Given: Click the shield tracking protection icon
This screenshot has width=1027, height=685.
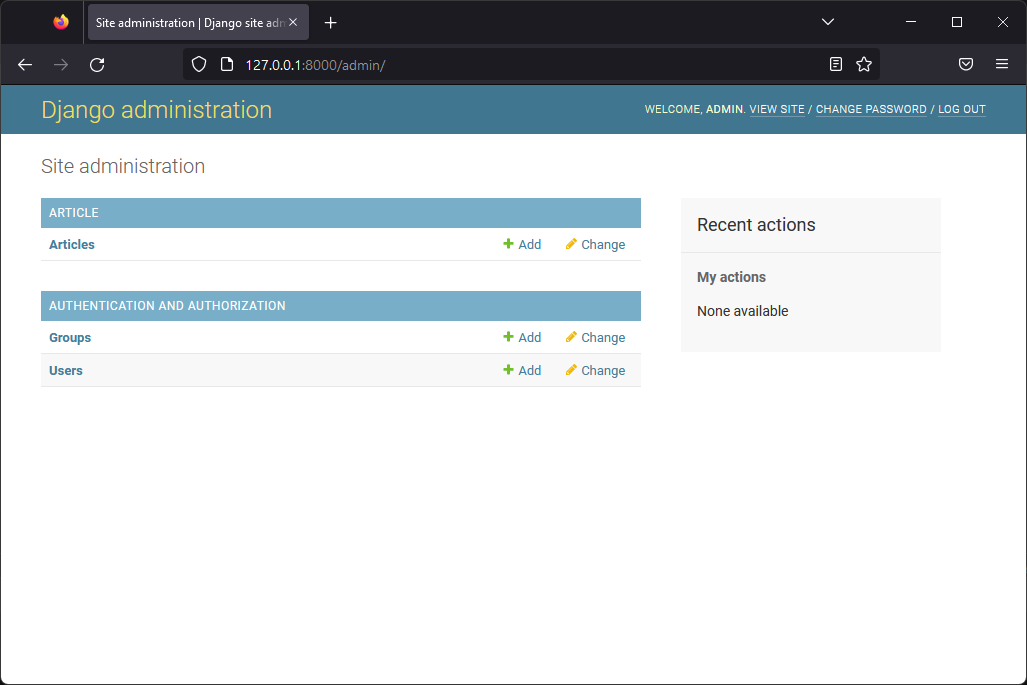Looking at the screenshot, I should (x=199, y=65).
